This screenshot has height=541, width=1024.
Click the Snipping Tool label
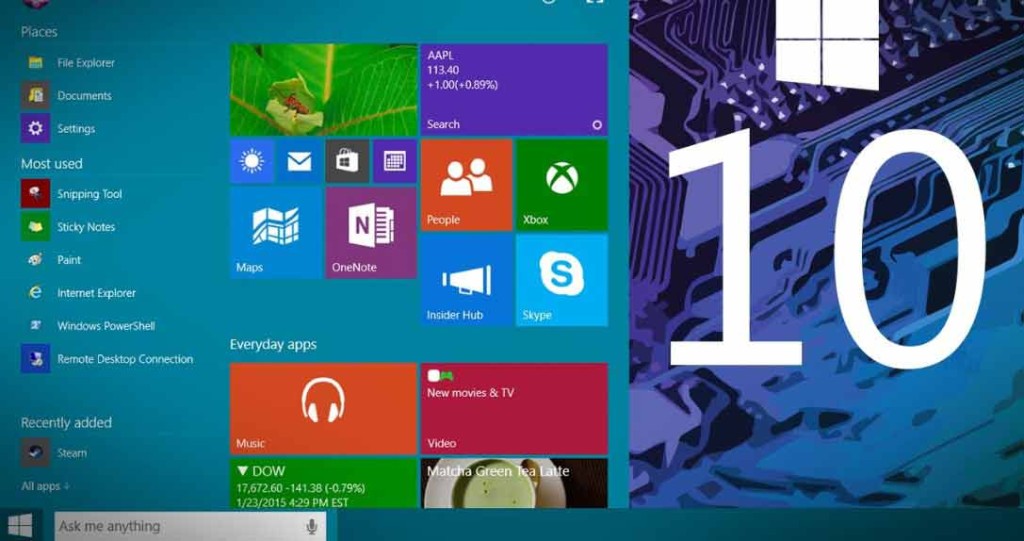pyautogui.click(x=89, y=194)
